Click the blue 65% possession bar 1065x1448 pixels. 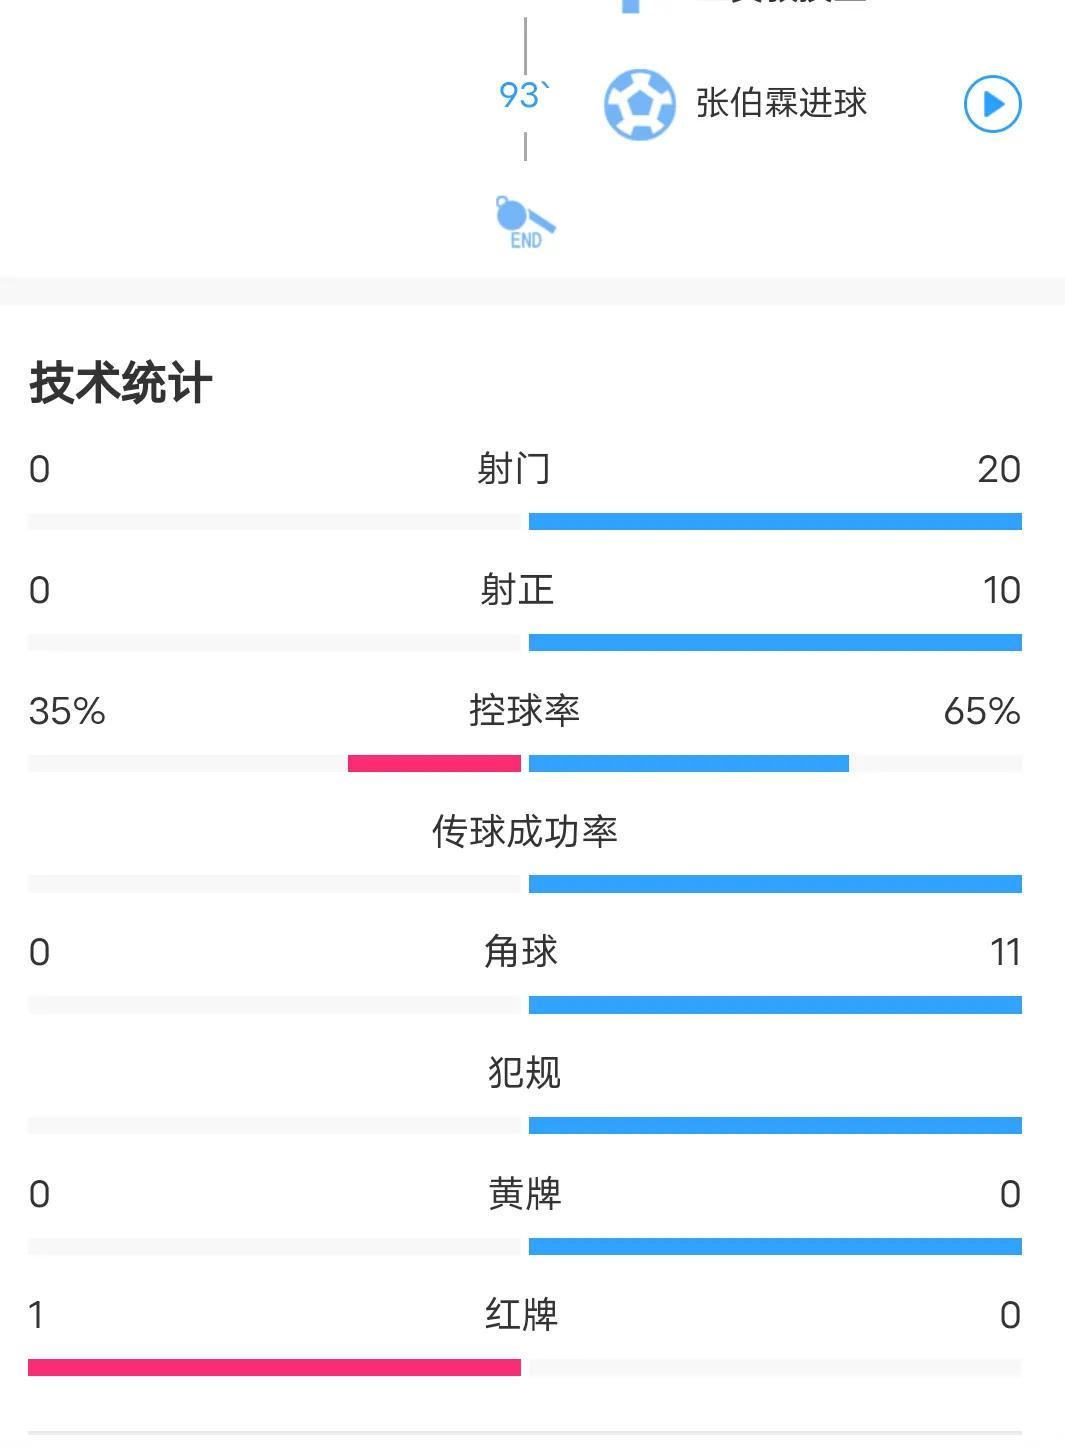[688, 764]
